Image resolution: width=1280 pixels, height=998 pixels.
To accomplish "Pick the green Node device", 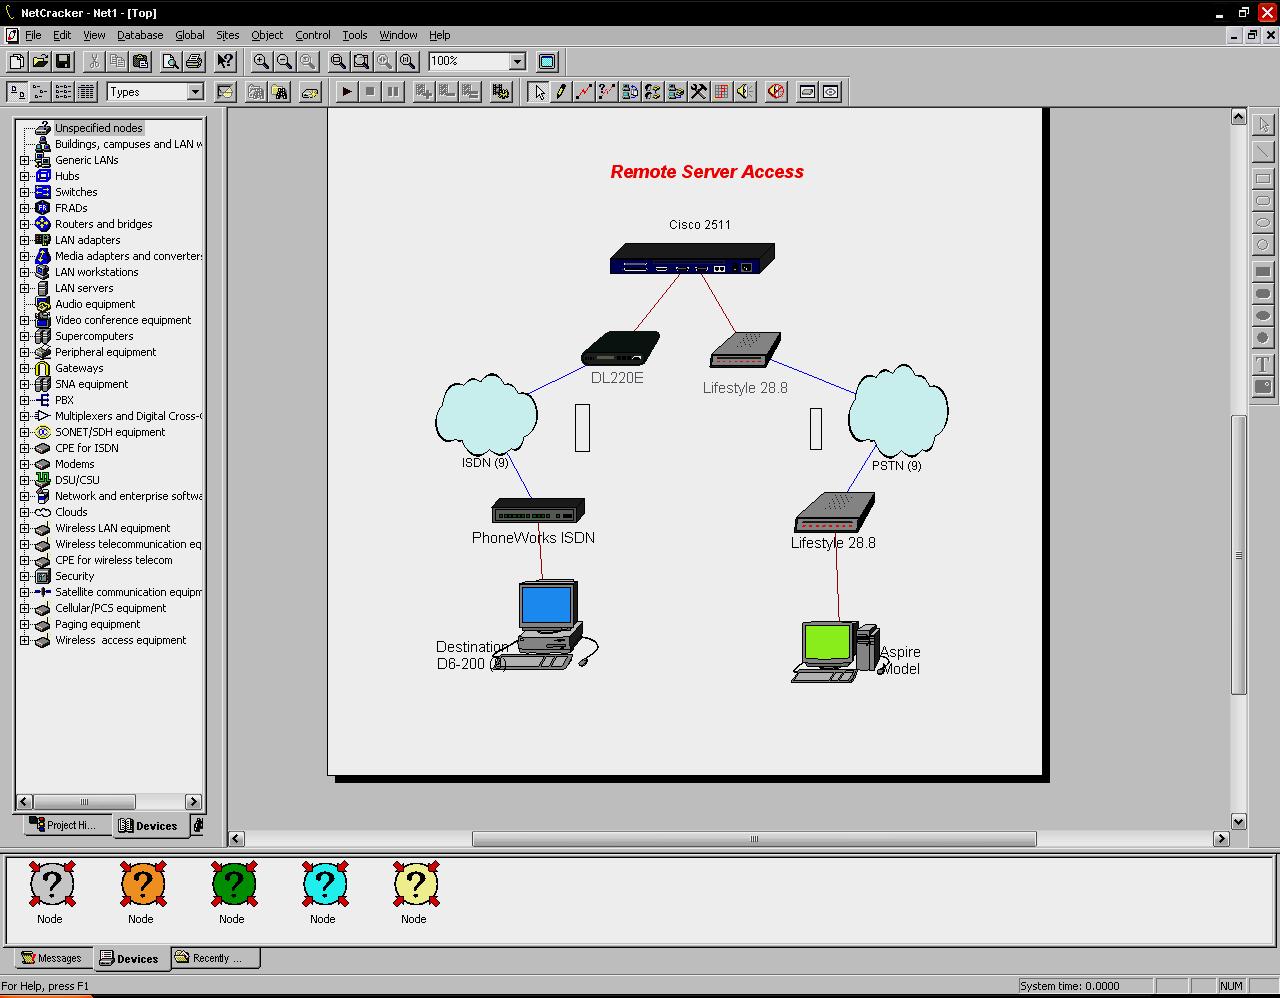I will pos(233,884).
